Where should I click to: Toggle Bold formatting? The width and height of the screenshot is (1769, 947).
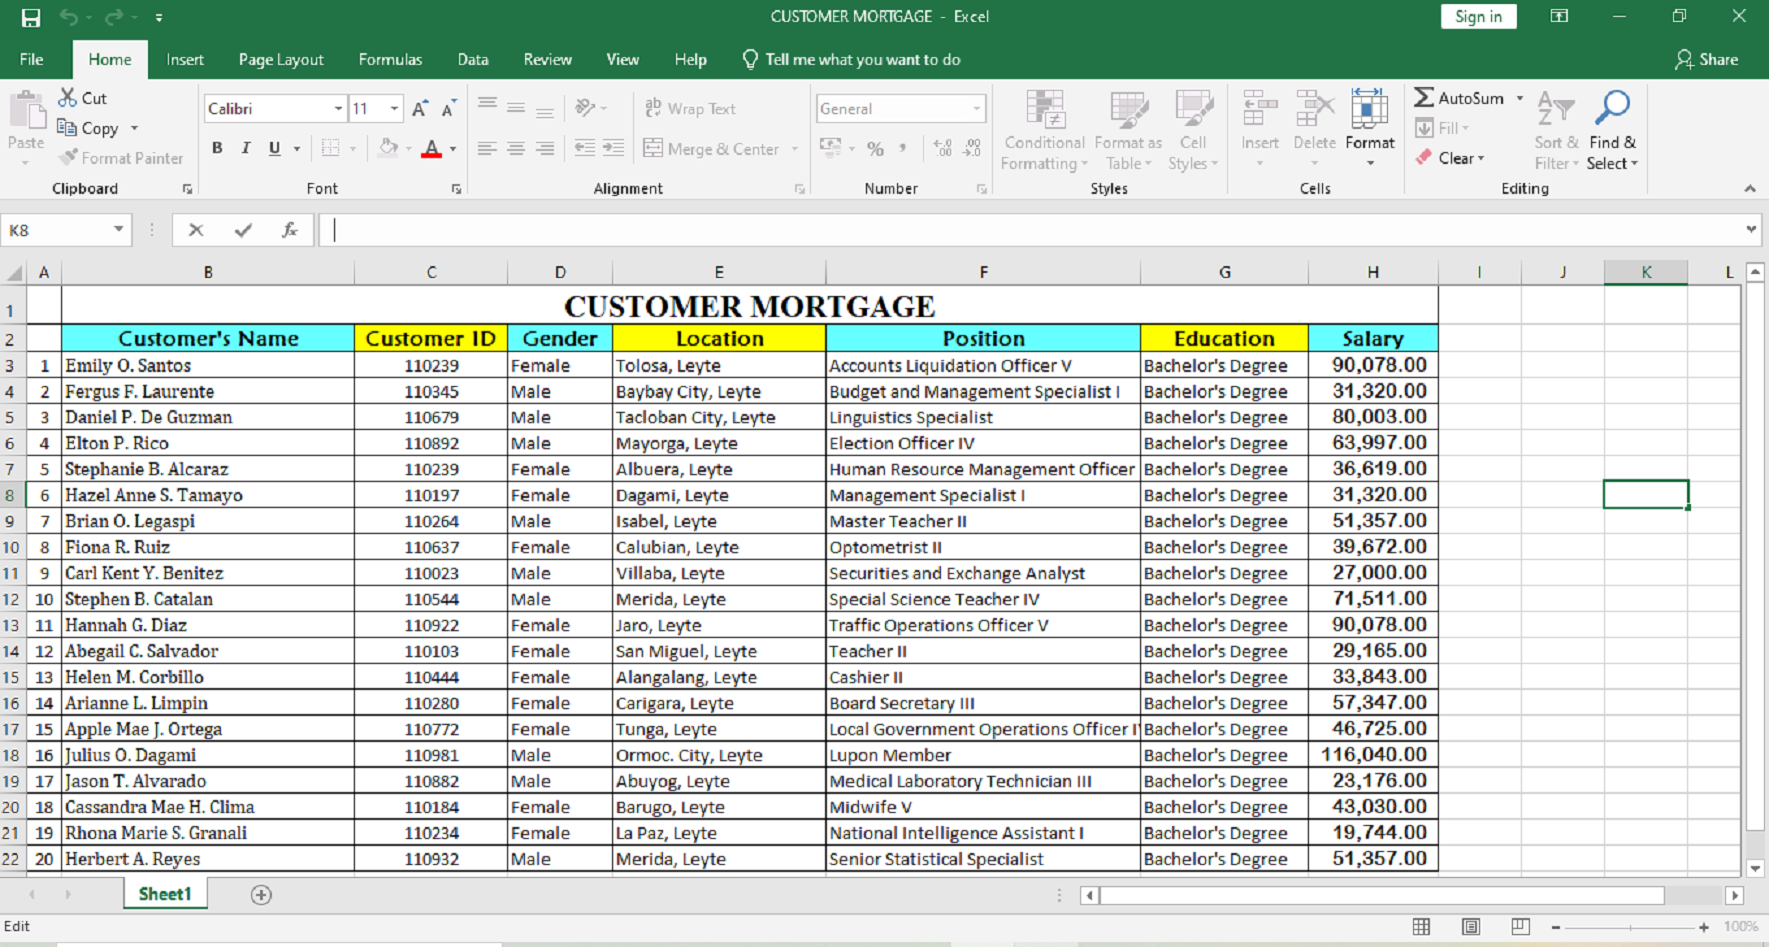(217, 148)
